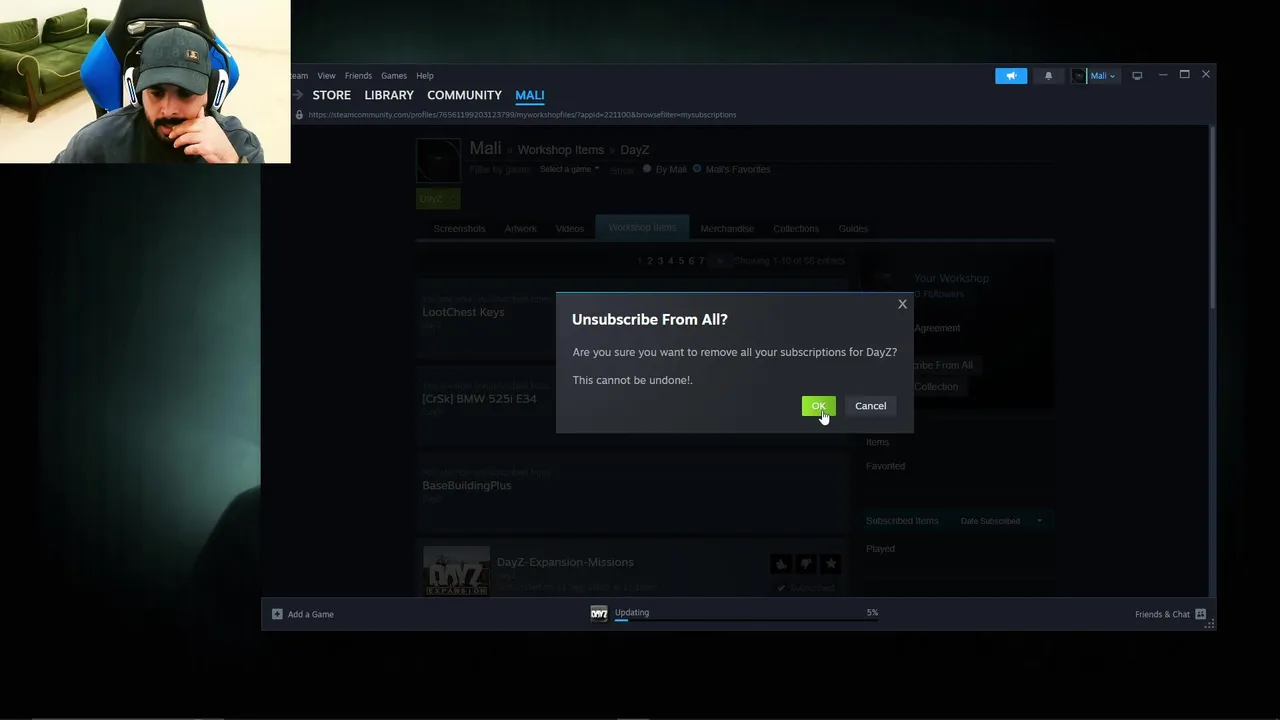Viewport: 1280px width, 720px height.
Task: Open the LootChest Keys workshop item
Action: coord(463,312)
